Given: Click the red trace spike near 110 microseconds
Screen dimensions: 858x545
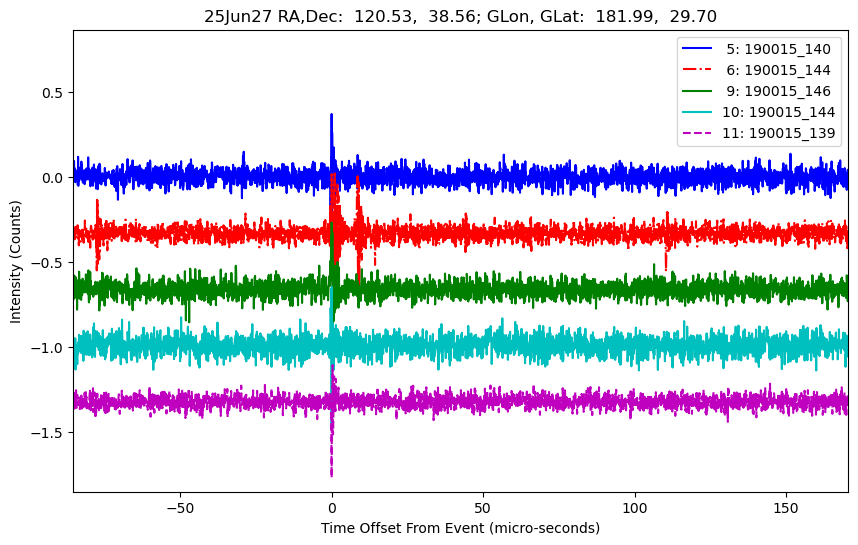Looking at the screenshot, I should tap(666, 241).
